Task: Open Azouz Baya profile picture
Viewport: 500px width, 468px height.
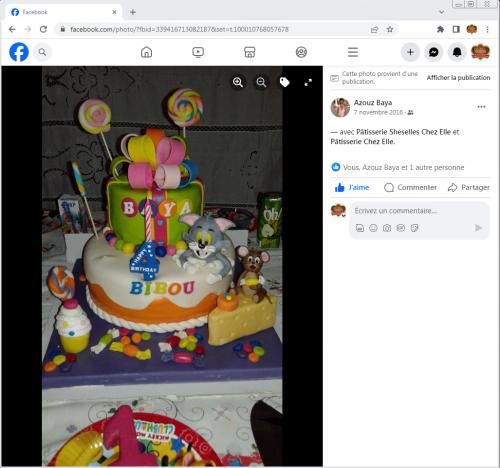Action: tap(340, 107)
